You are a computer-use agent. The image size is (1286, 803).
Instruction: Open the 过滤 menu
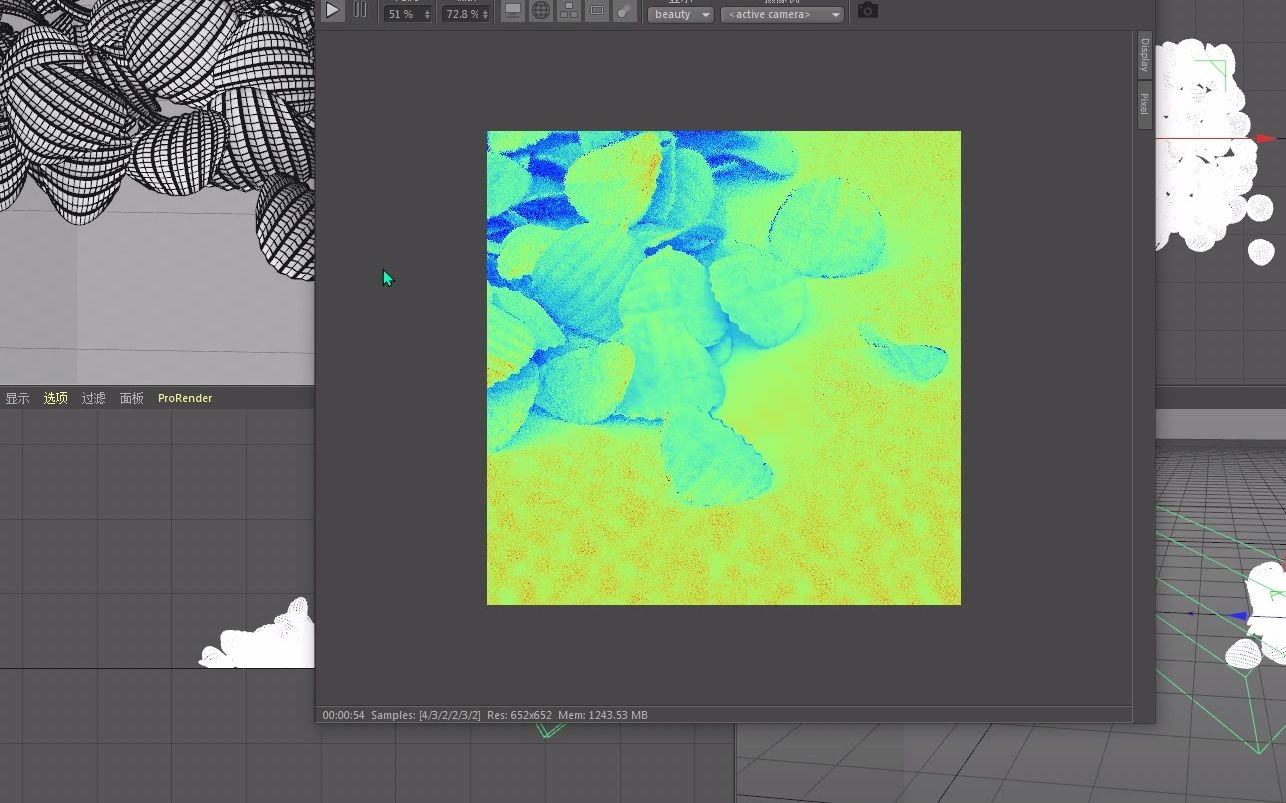tap(93, 397)
